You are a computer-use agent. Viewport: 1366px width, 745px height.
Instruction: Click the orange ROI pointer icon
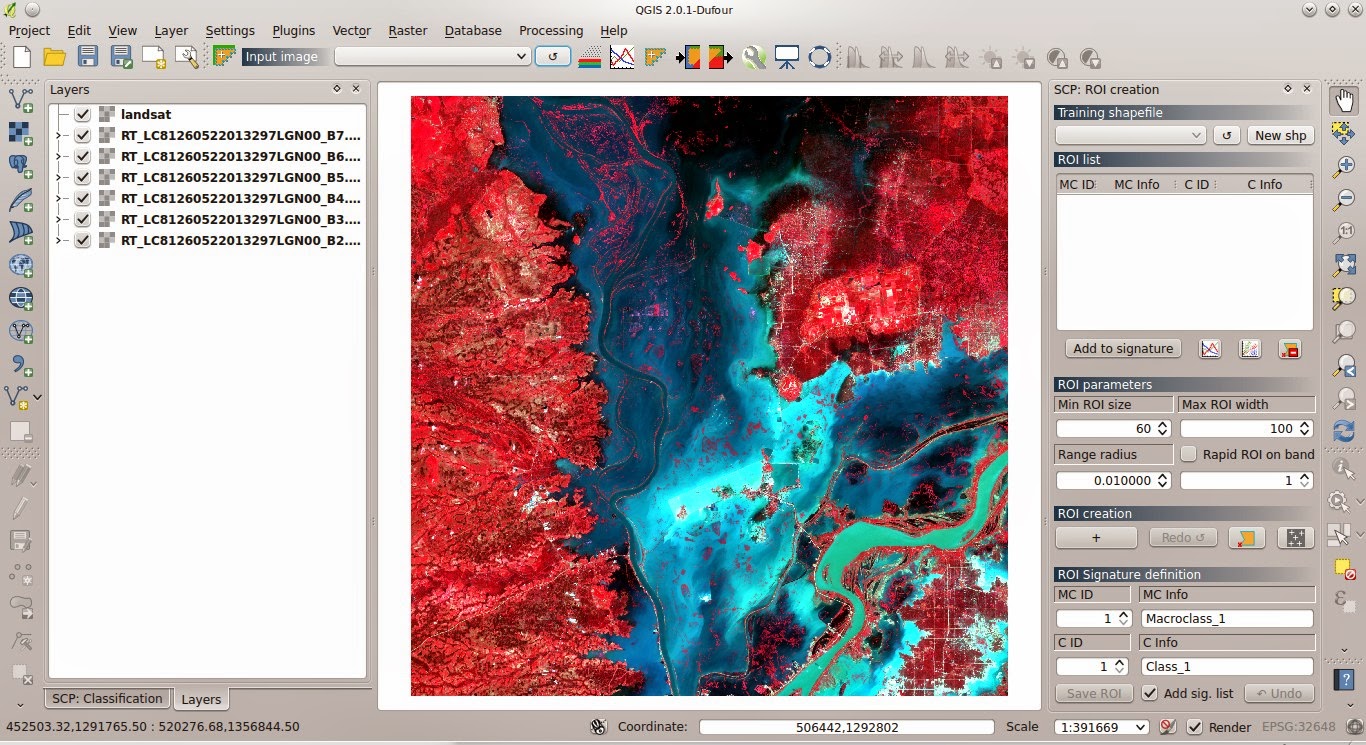1247,537
